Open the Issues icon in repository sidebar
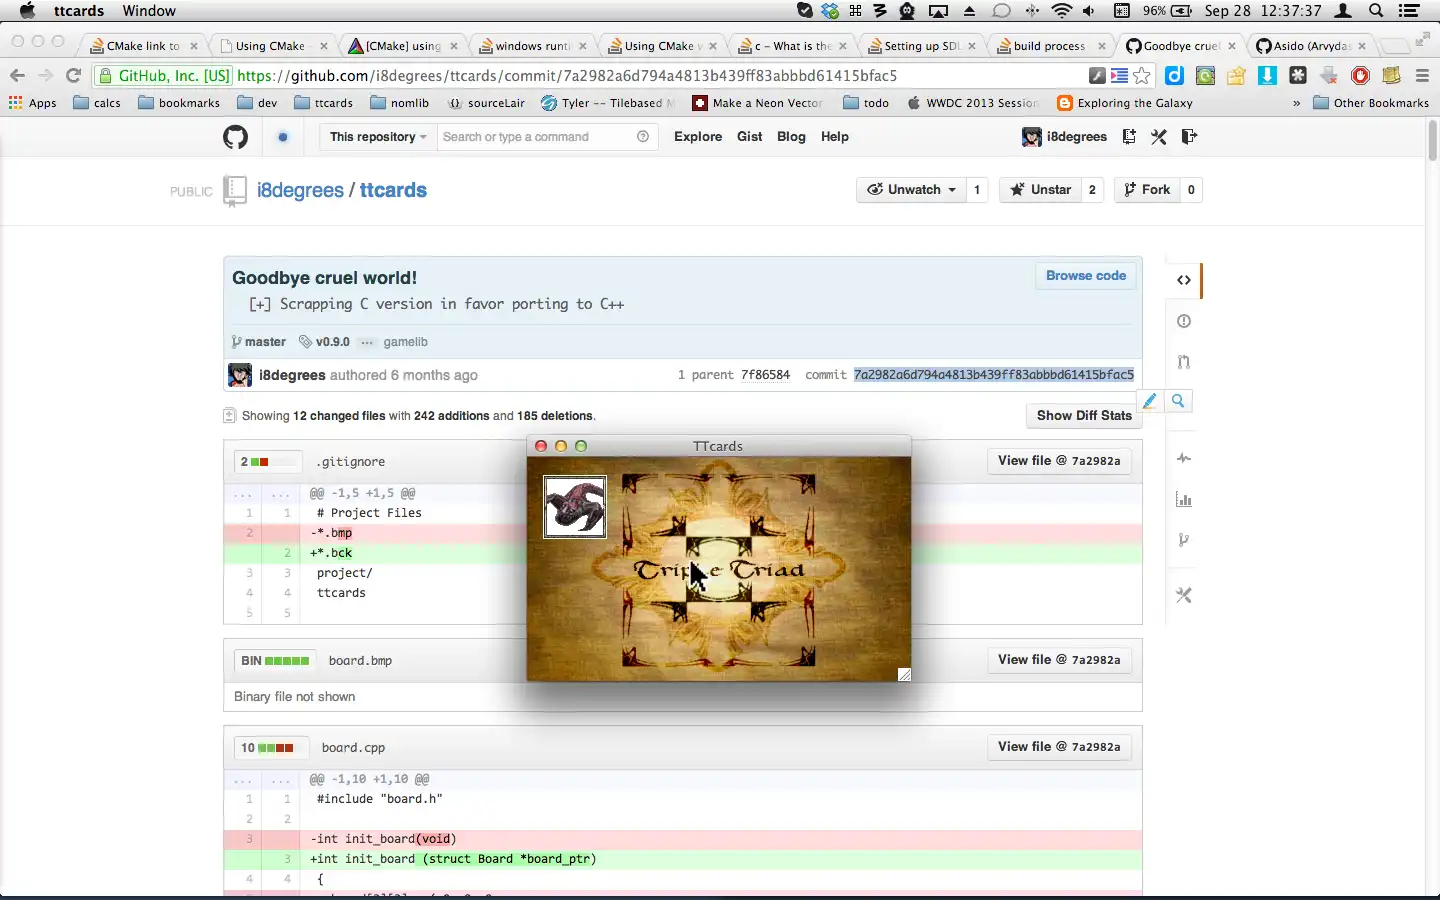This screenshot has width=1440, height=900. [x=1184, y=321]
